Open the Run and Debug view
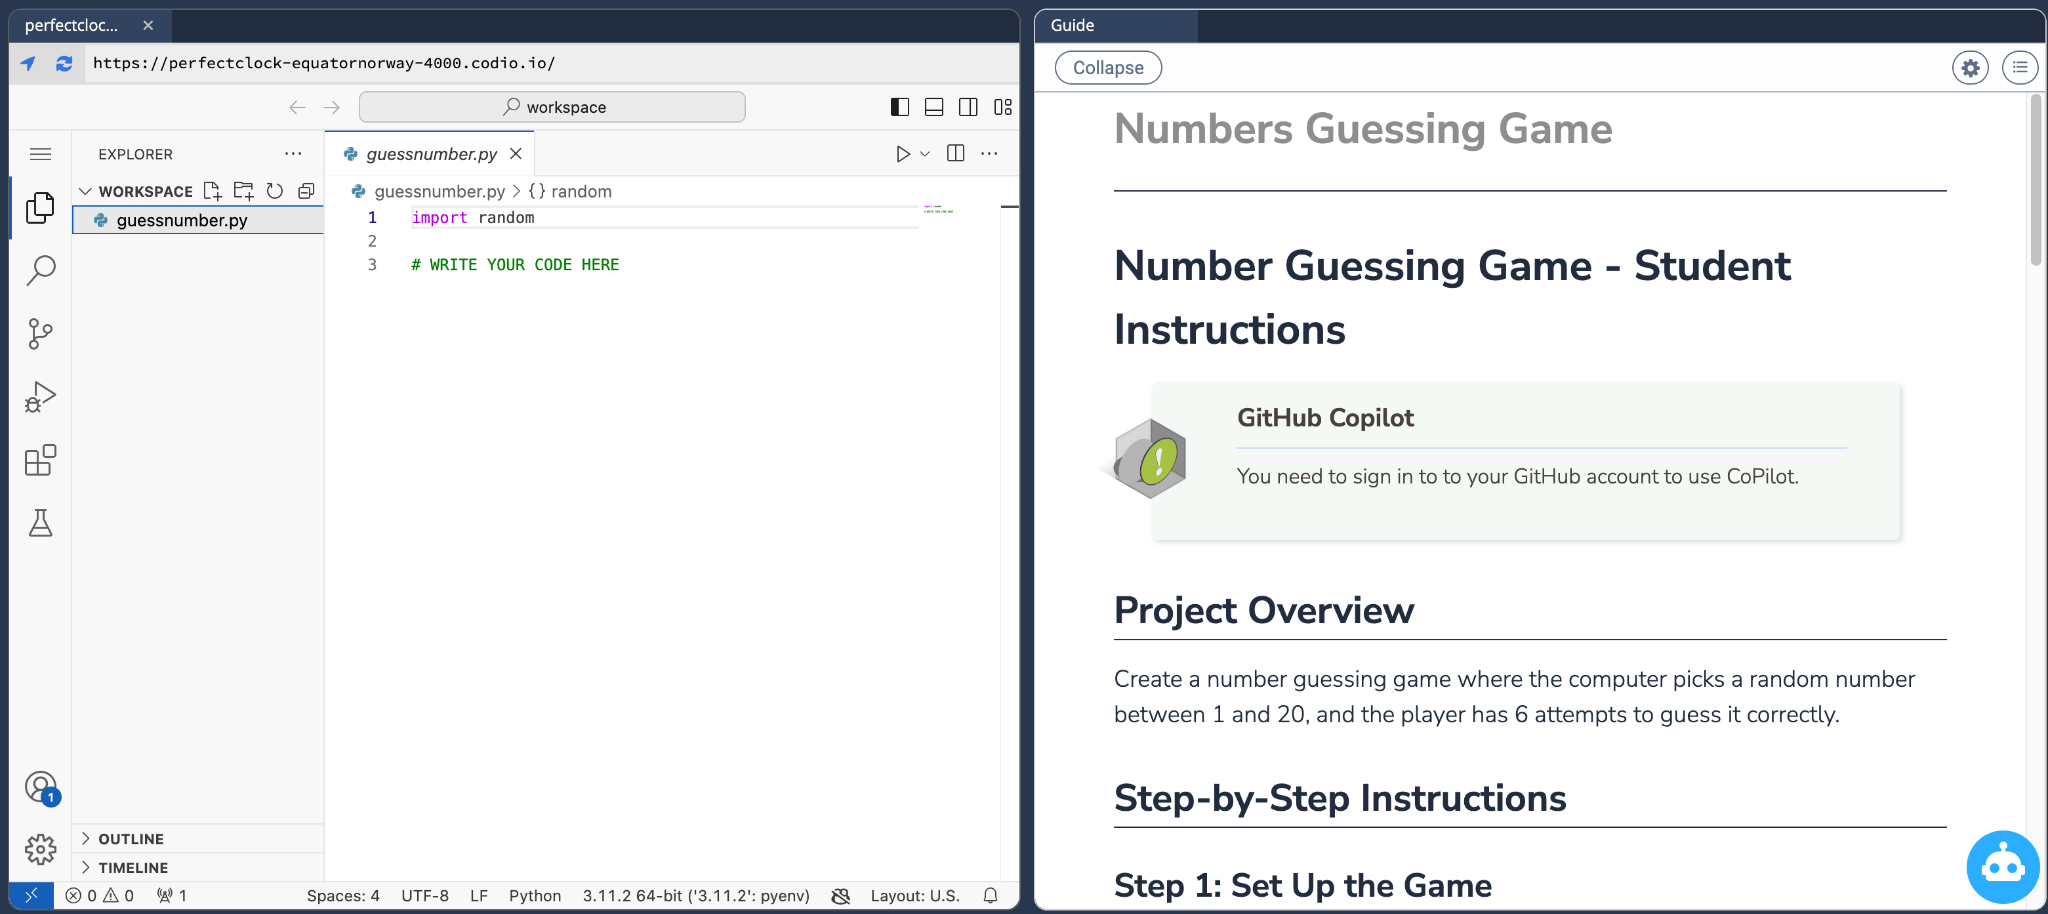Viewport: 2048px width, 914px height. (40, 397)
